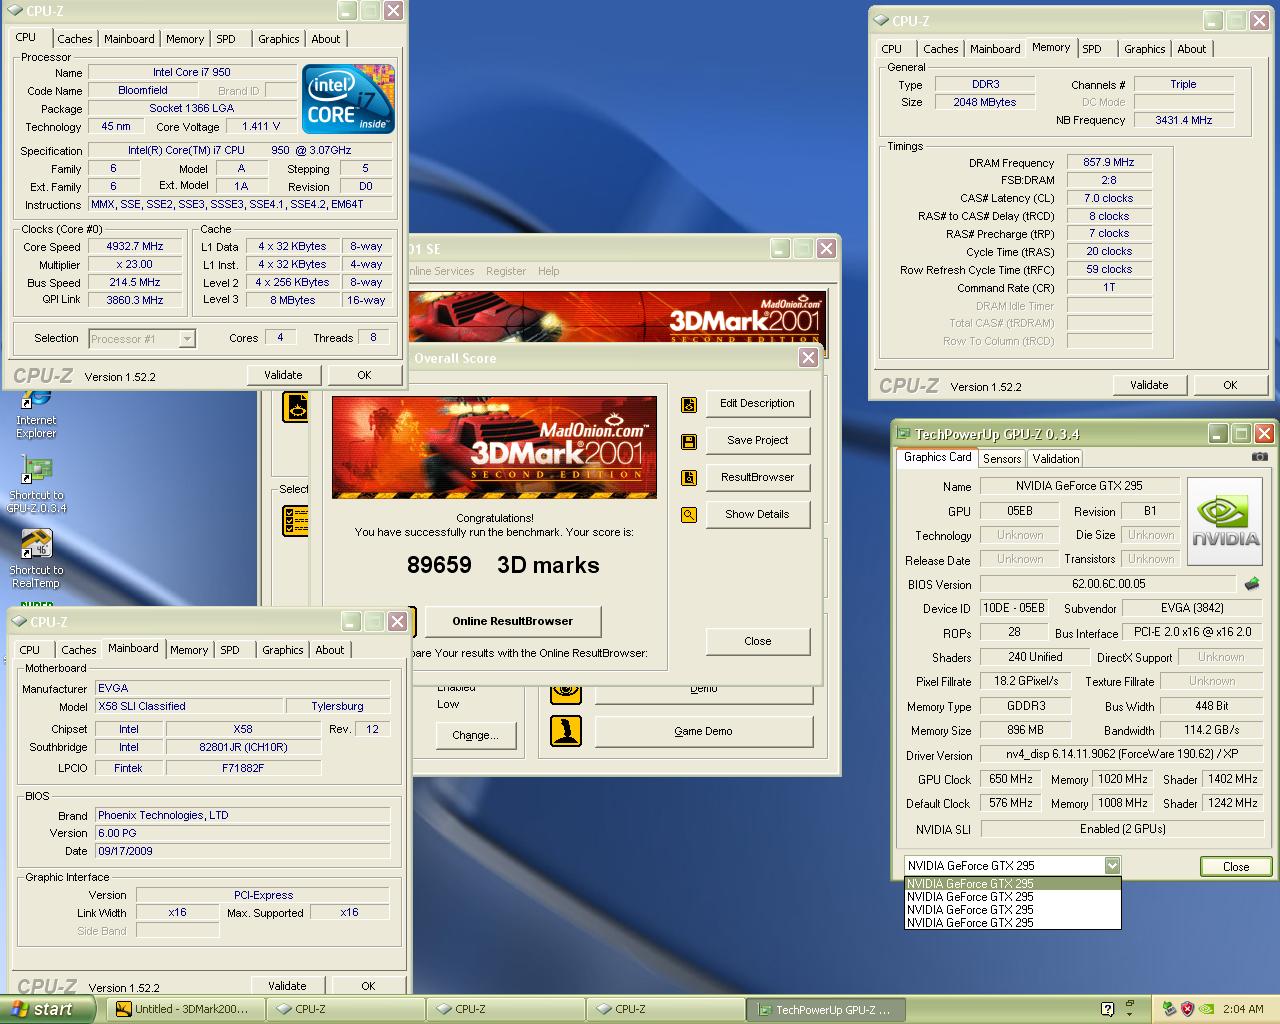
Task: Click the green BIOS save icon in GPU-Z
Action: [x=1252, y=583]
